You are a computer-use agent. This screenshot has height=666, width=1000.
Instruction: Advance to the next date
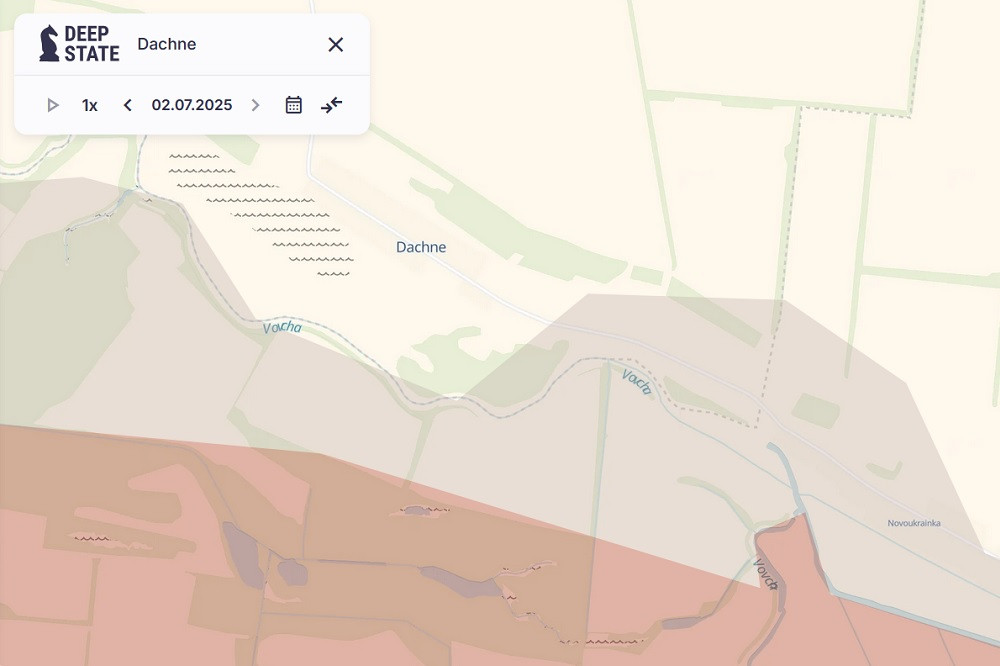(x=255, y=105)
